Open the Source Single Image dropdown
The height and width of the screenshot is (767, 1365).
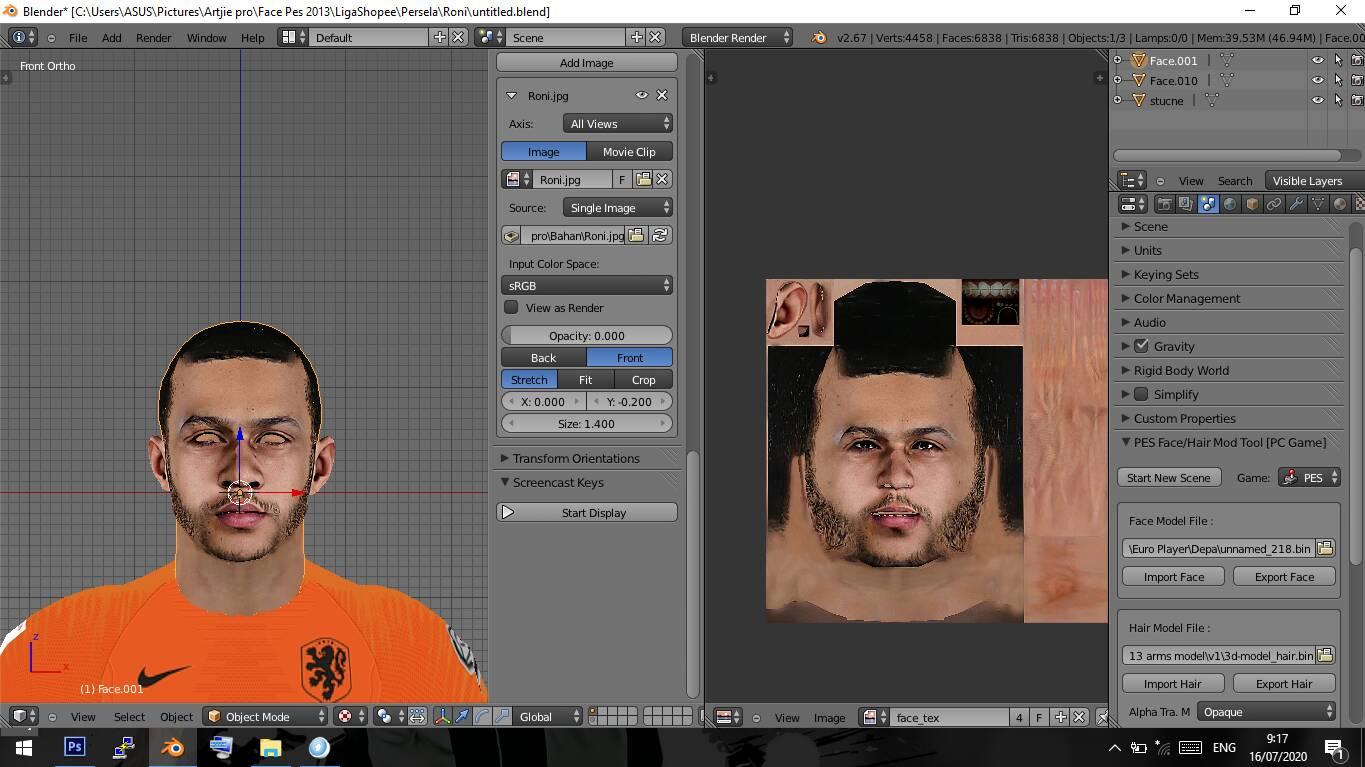[618, 208]
